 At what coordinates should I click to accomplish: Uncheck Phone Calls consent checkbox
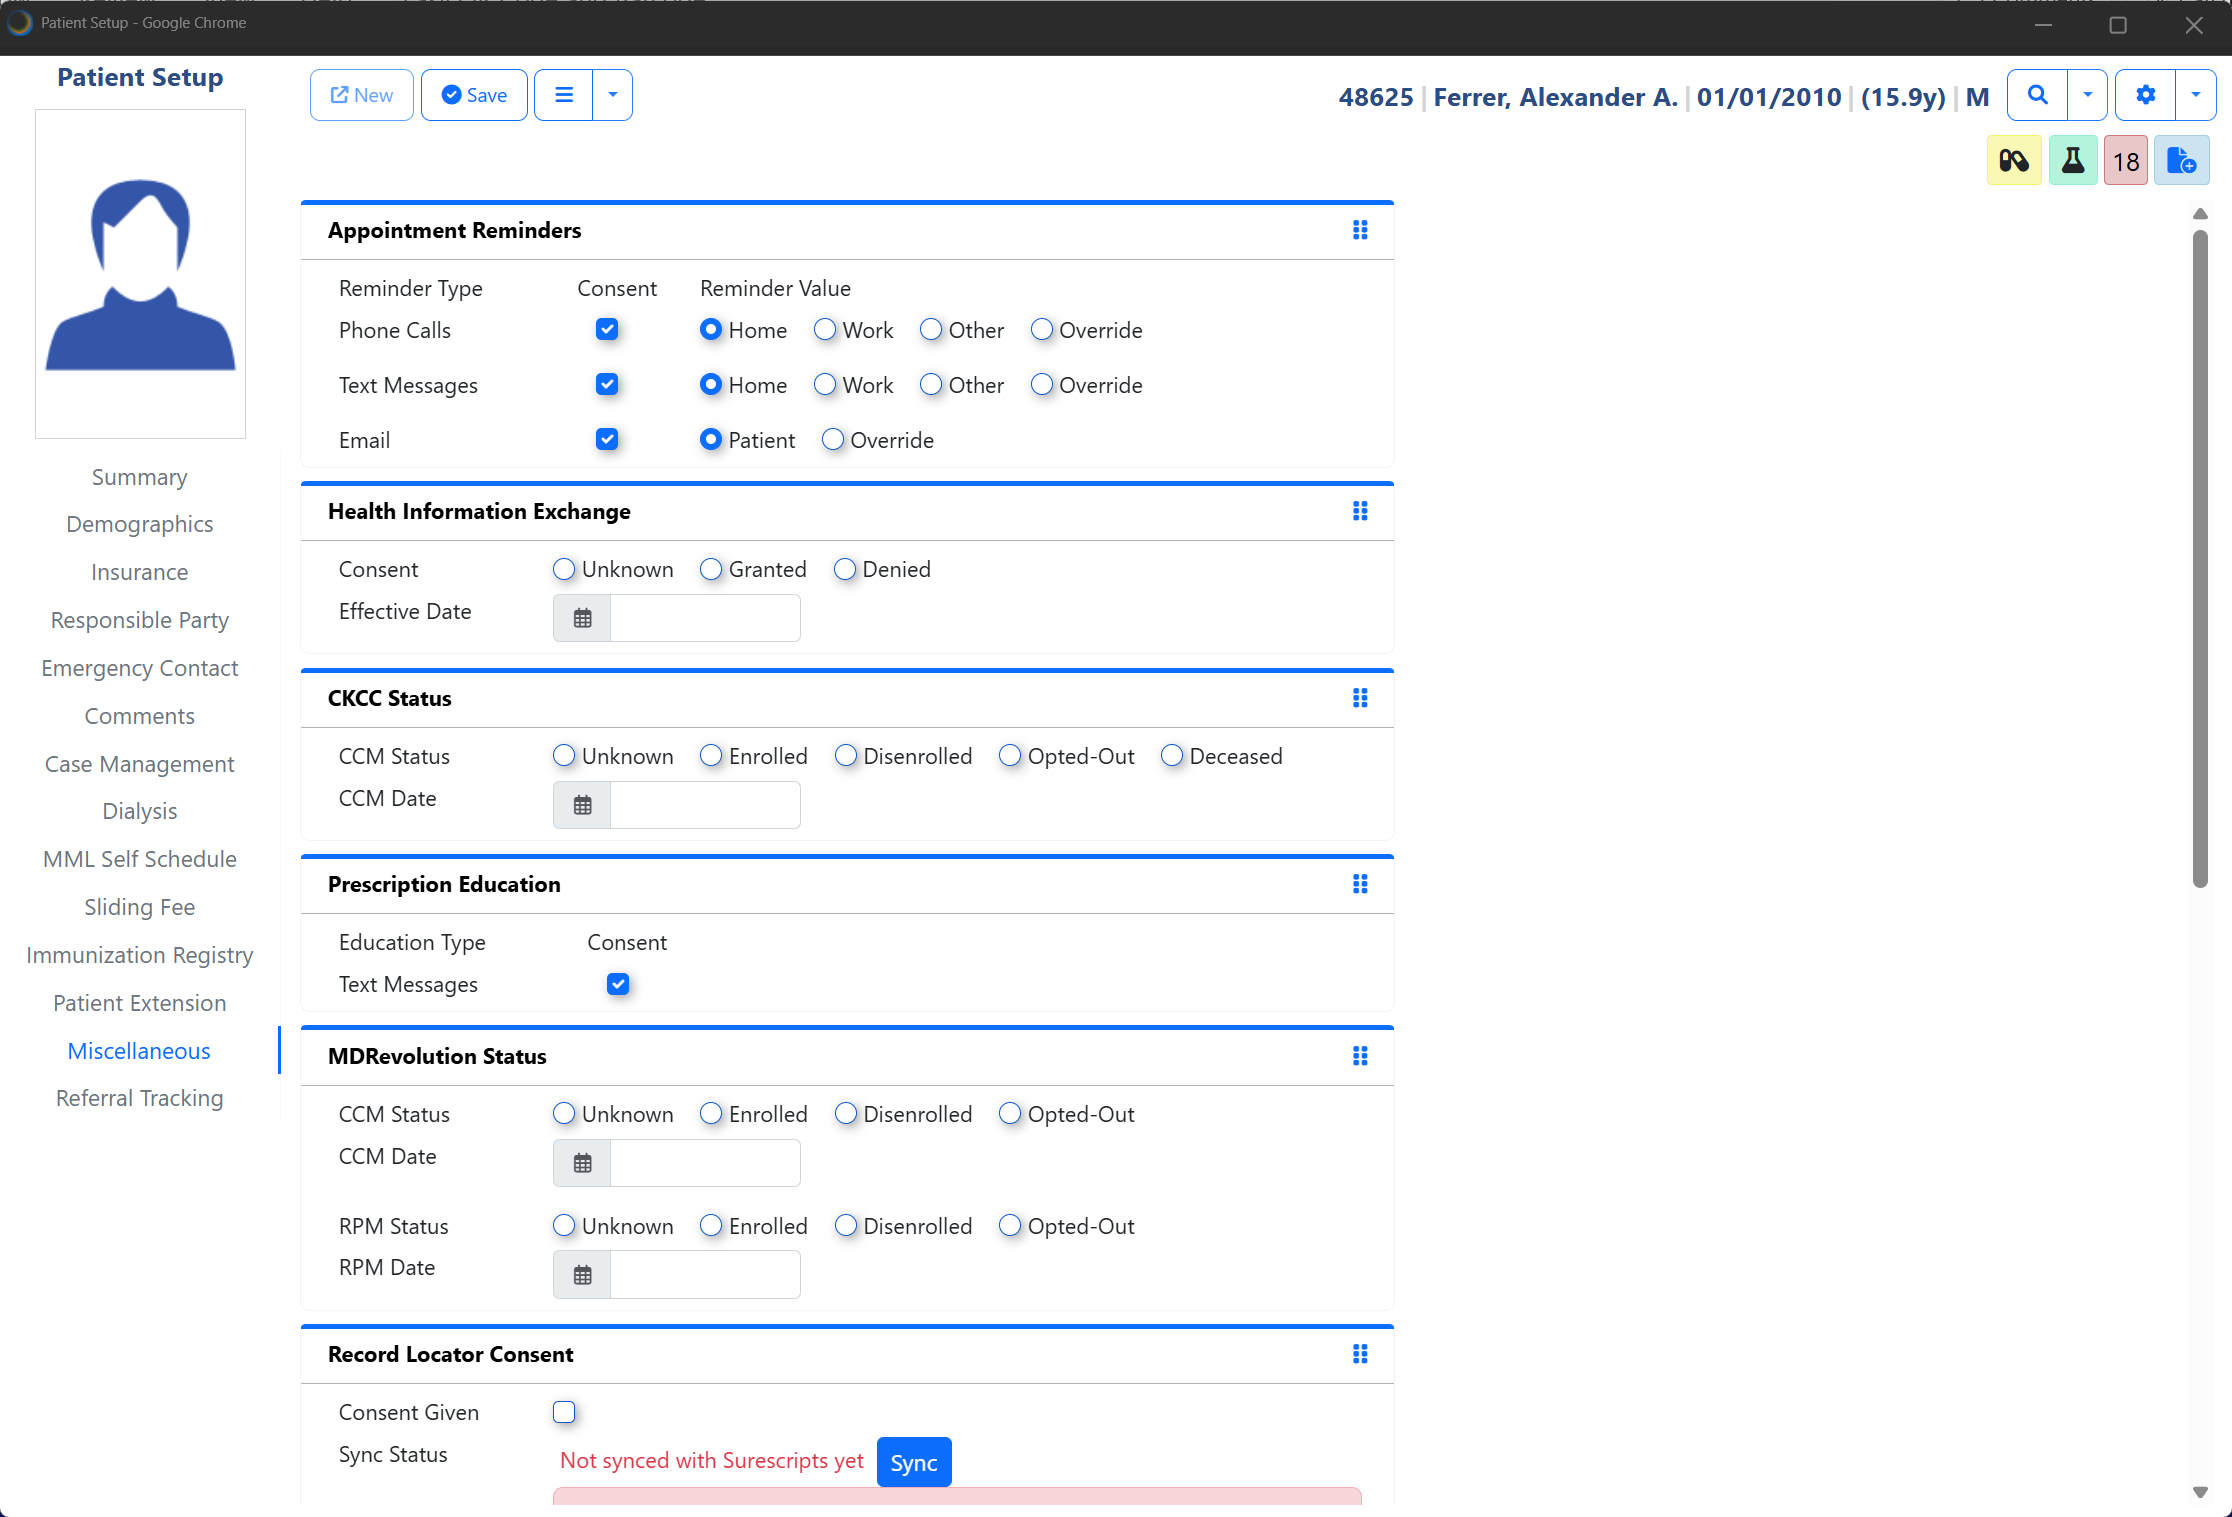coord(607,329)
